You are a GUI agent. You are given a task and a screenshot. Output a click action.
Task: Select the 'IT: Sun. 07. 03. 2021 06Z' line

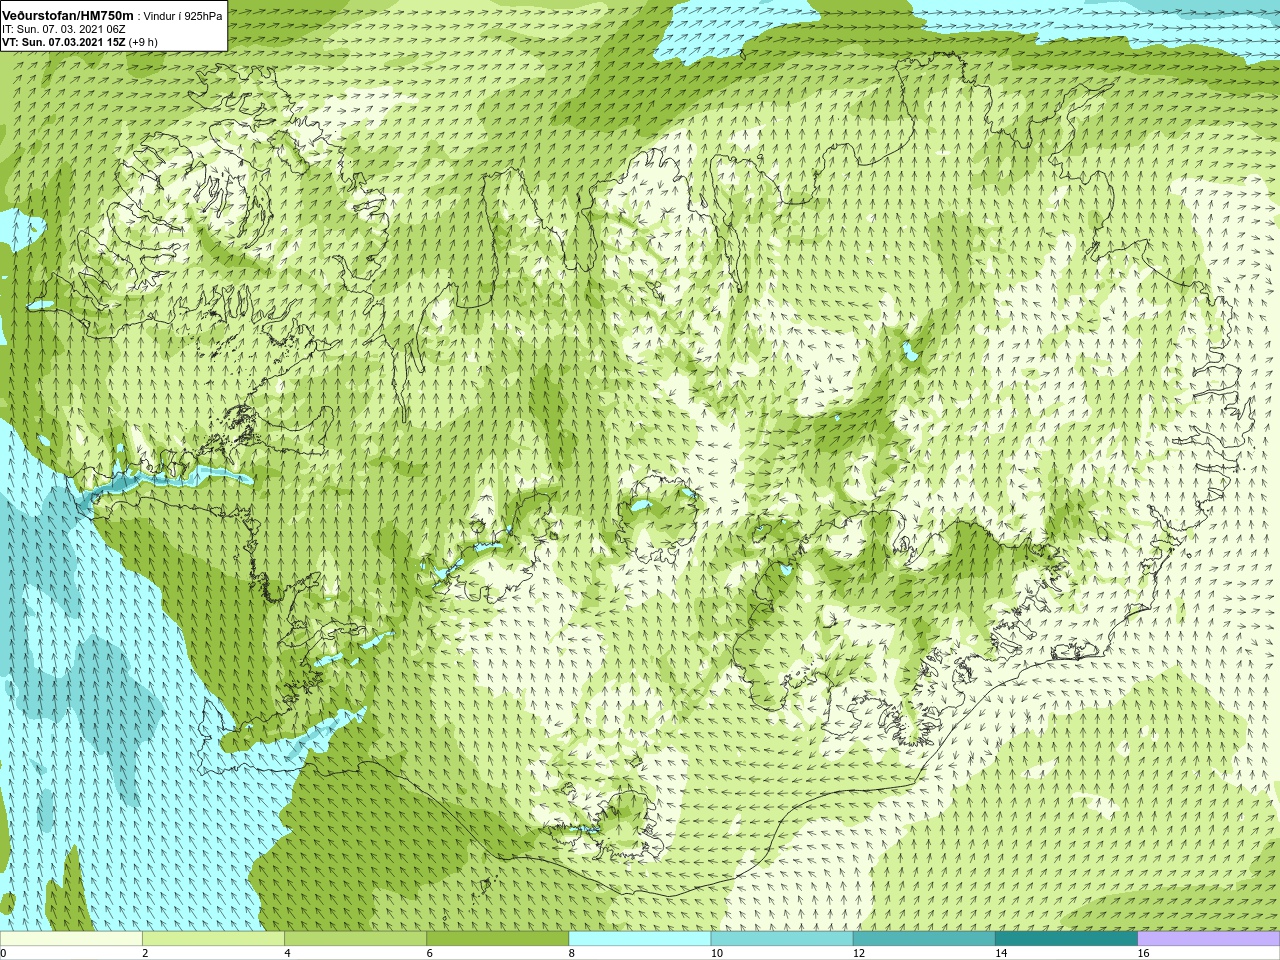(x=64, y=29)
